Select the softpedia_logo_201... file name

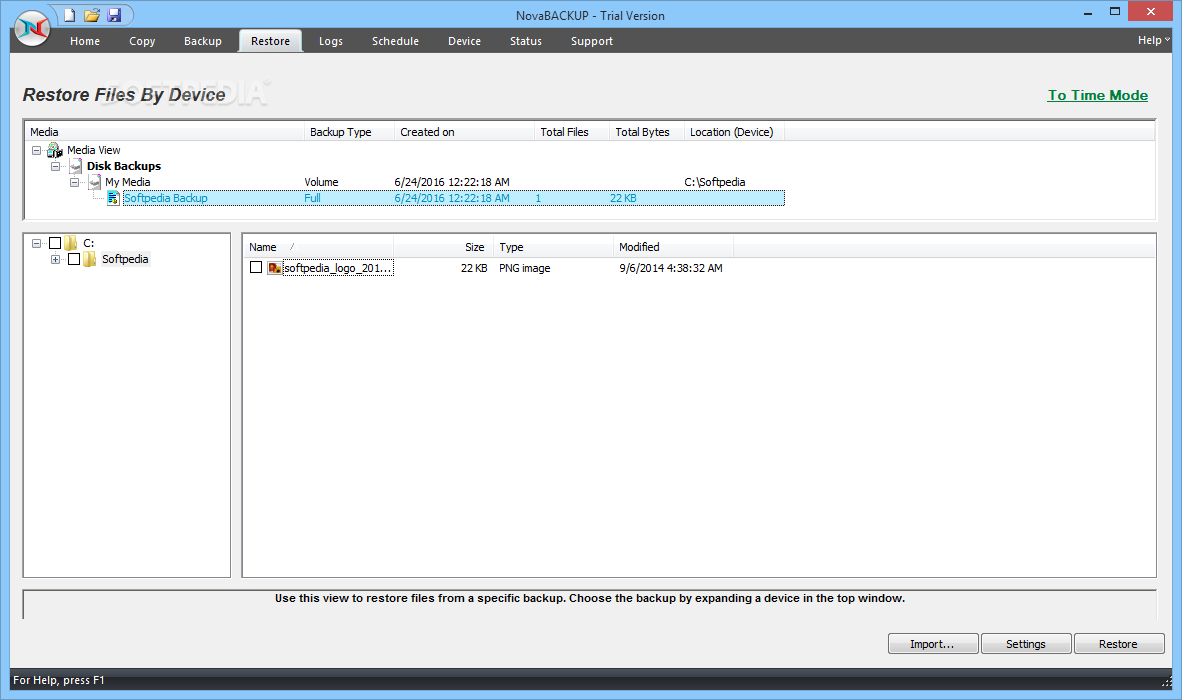pyautogui.click(x=338, y=267)
